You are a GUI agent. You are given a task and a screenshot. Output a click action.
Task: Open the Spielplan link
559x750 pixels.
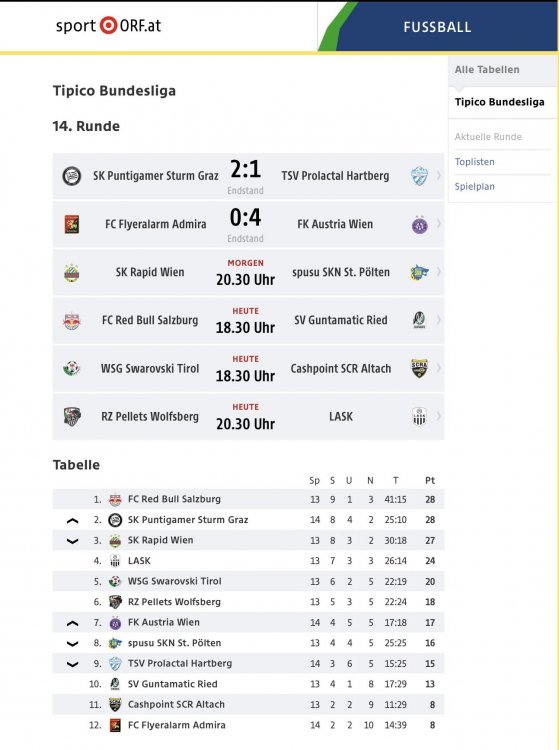[x=474, y=187]
